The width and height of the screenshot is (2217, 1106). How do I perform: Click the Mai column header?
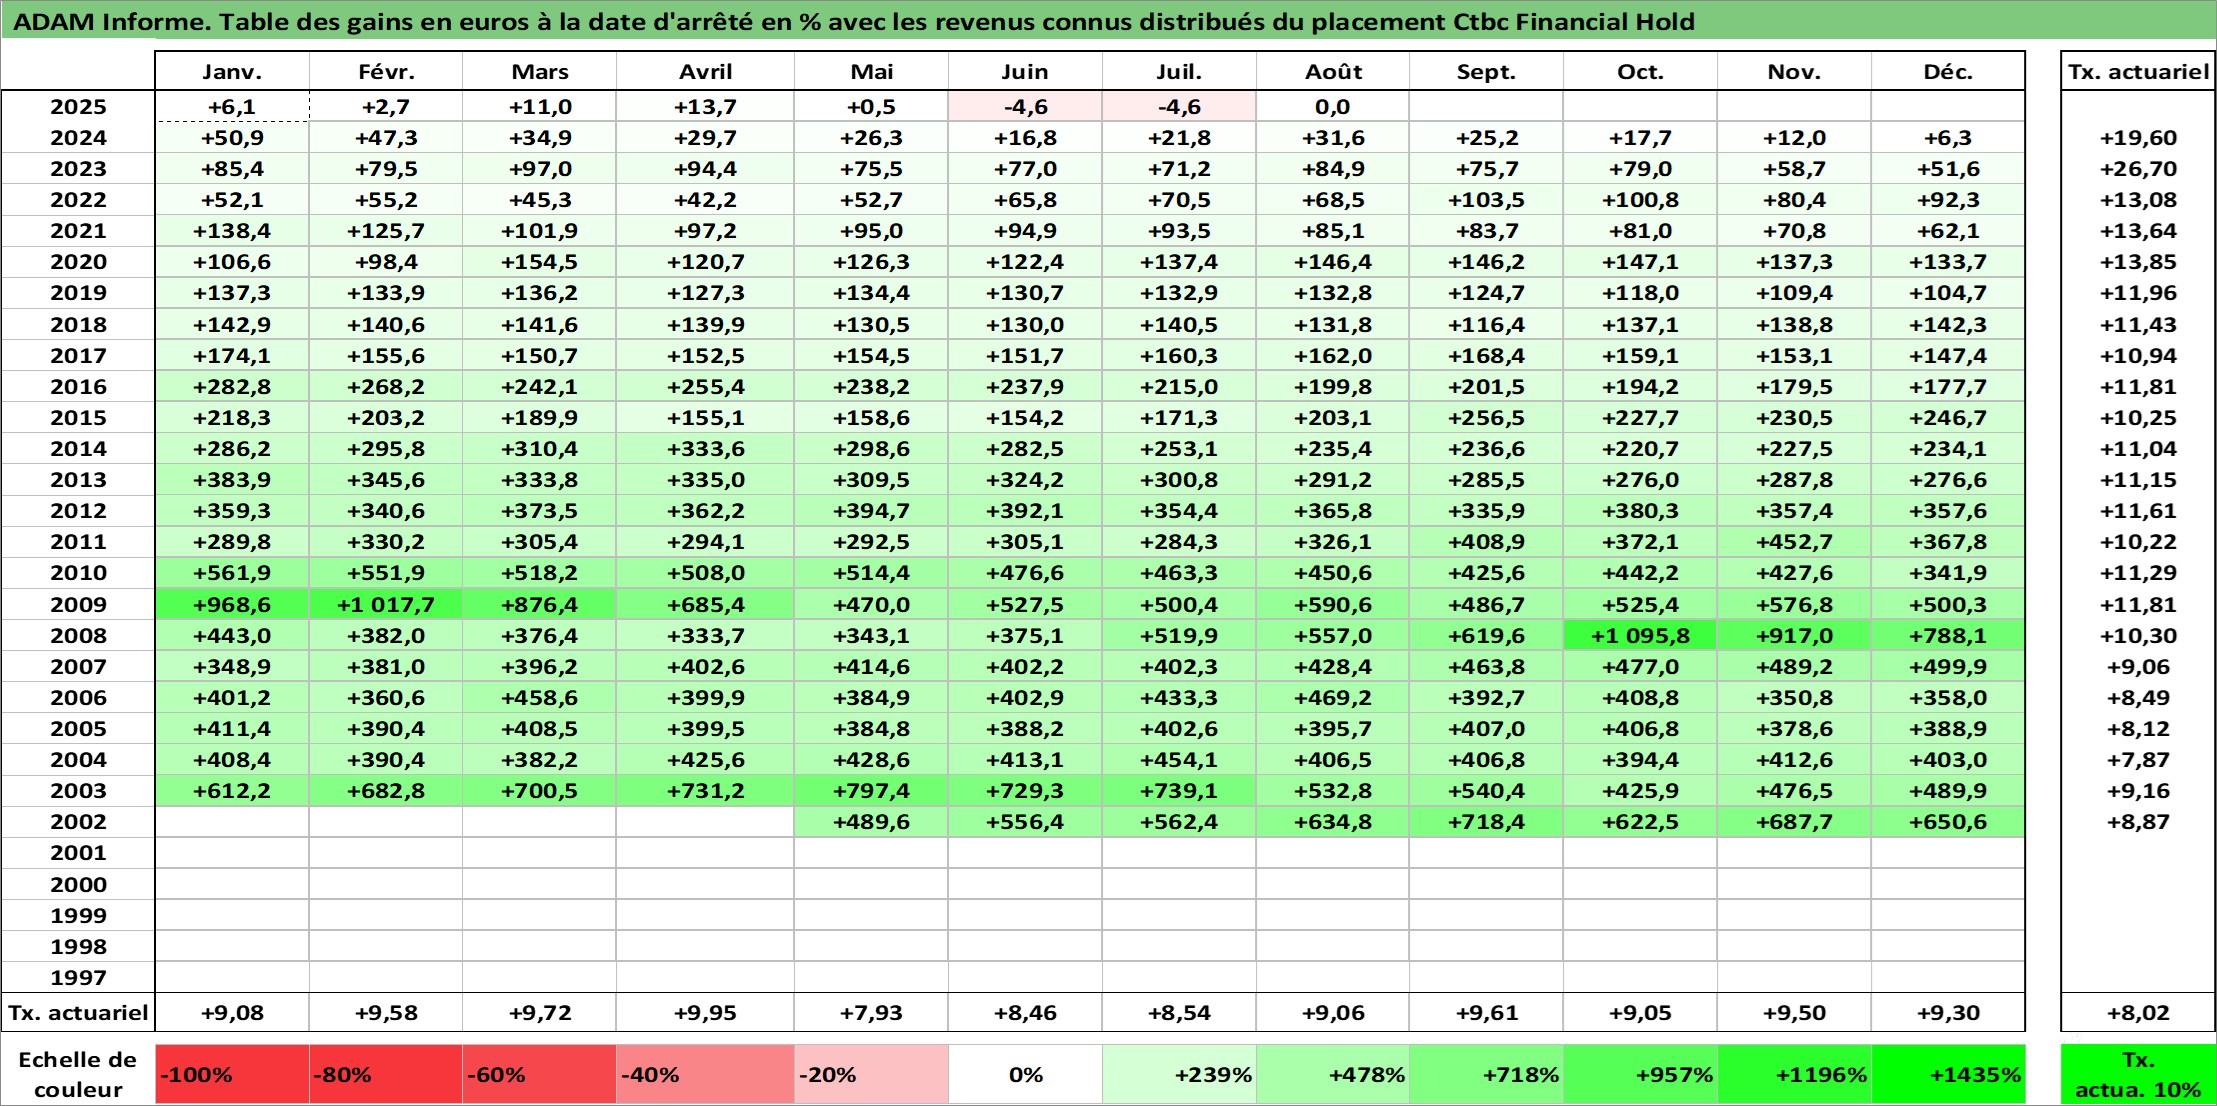(x=871, y=71)
